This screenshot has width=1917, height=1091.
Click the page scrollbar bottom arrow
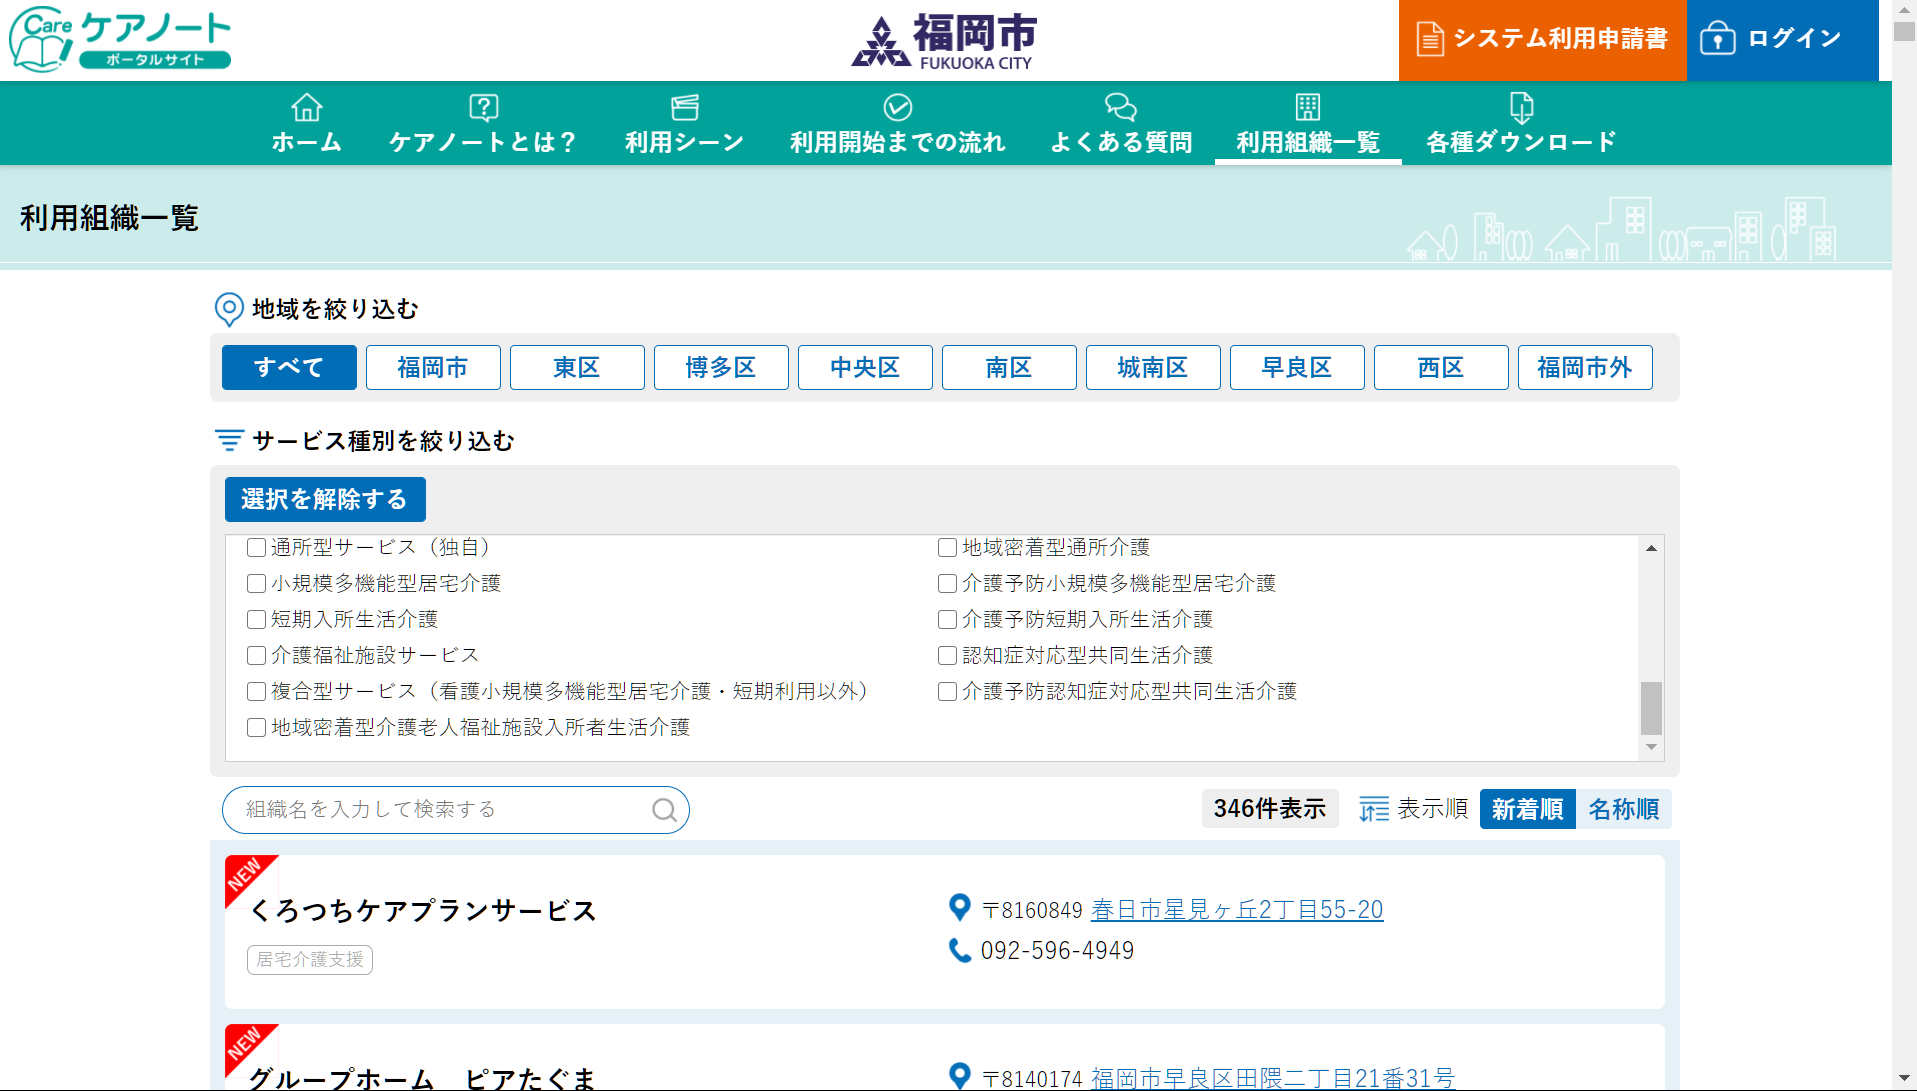pyautogui.click(x=1903, y=1079)
